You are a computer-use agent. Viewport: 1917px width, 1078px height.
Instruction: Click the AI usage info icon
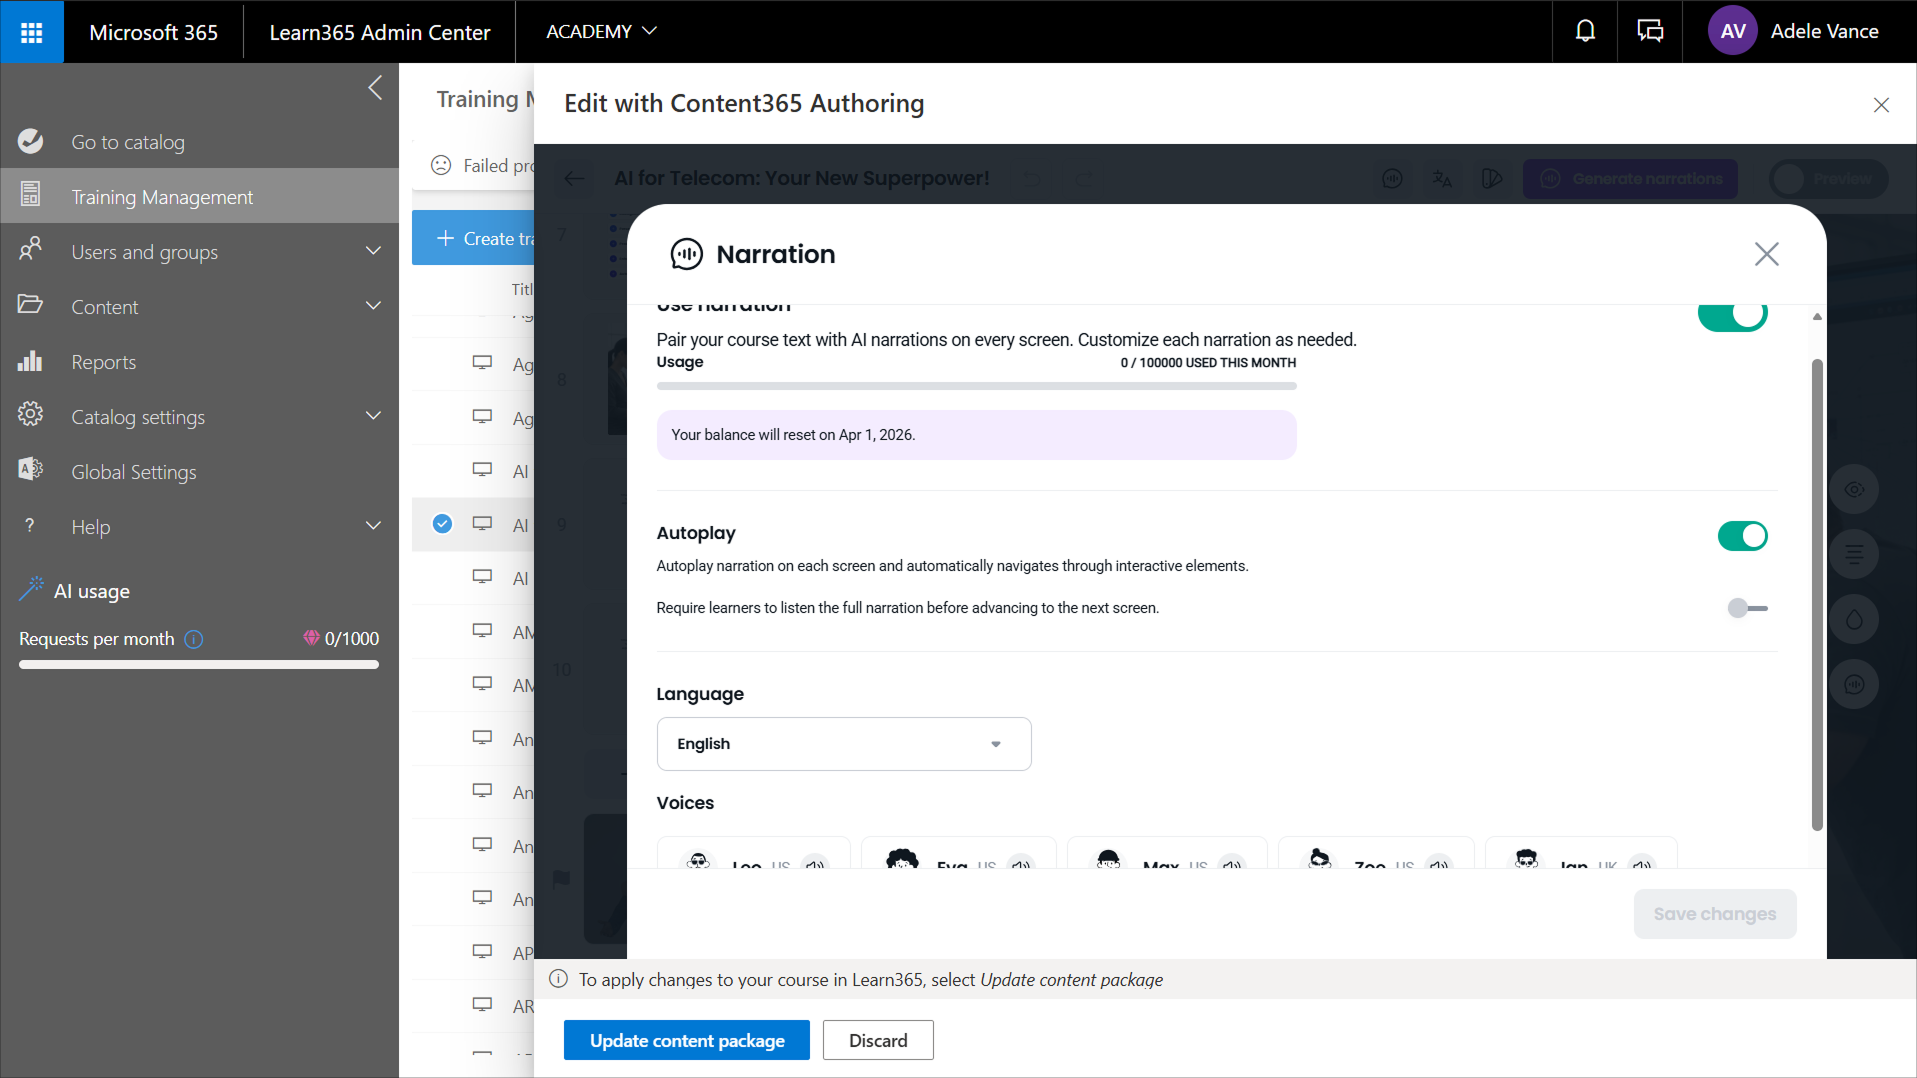coord(194,639)
